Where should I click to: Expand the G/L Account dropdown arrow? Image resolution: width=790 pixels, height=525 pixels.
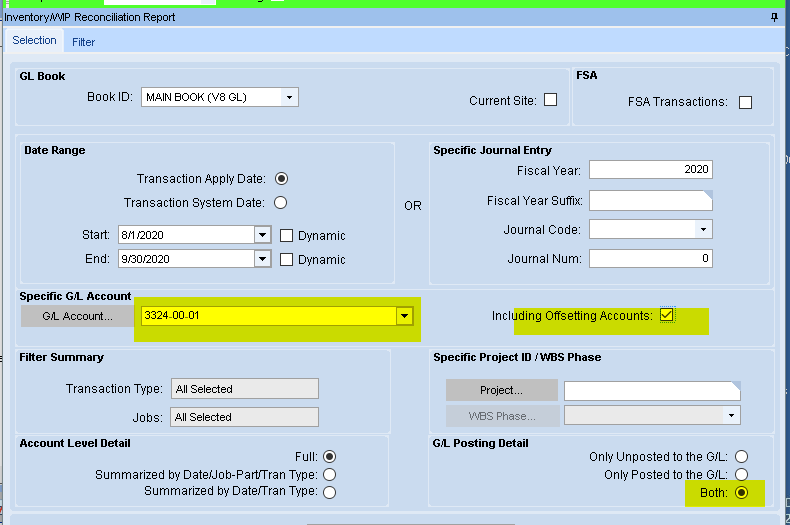pyautogui.click(x=404, y=316)
